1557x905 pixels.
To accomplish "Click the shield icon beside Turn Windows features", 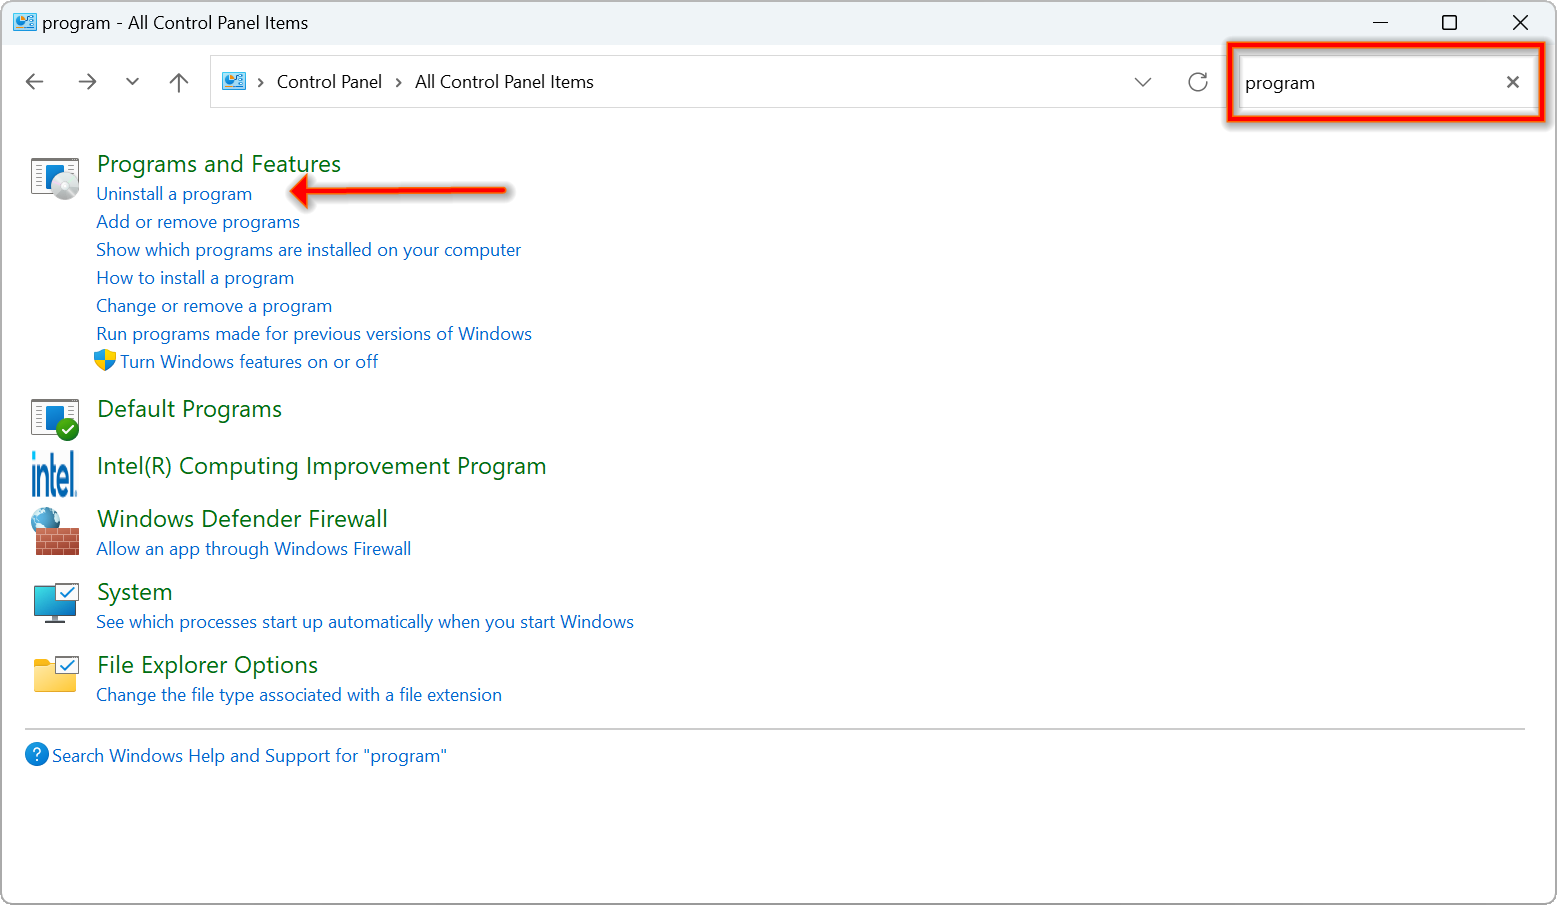I will pos(105,361).
